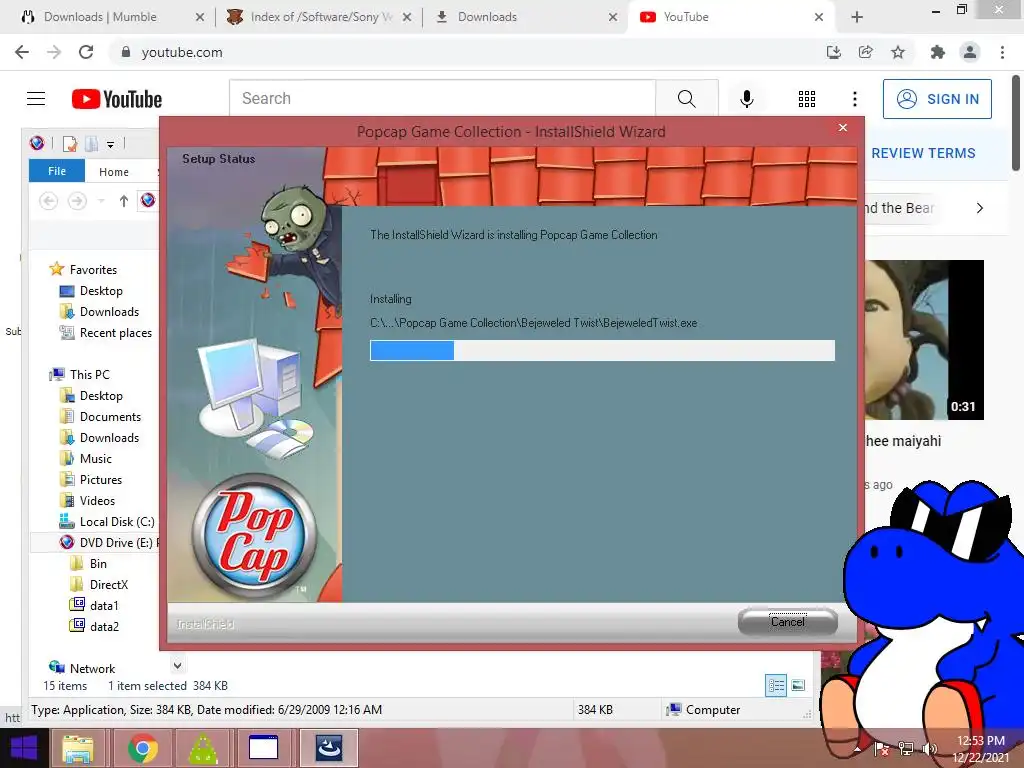Switch to Index of /Software/Sony tab
1024x768 pixels.
320,17
